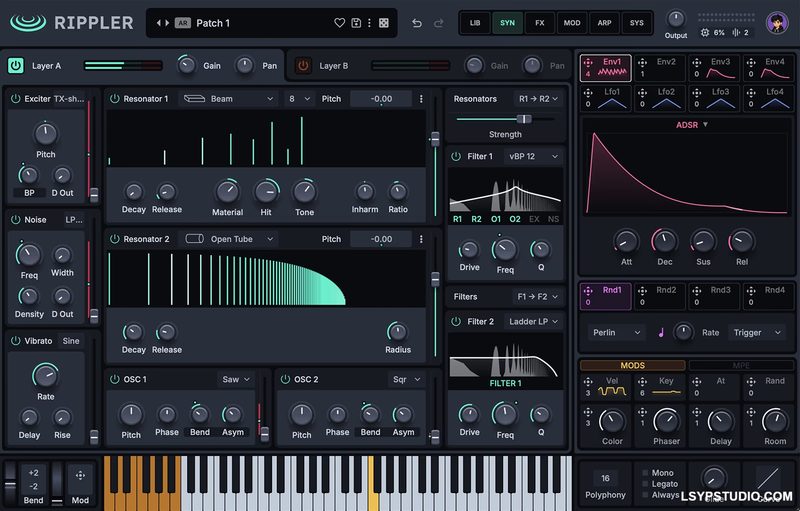Toggle OSC 1 power switch
The height and width of the screenshot is (511, 800).
point(115,379)
